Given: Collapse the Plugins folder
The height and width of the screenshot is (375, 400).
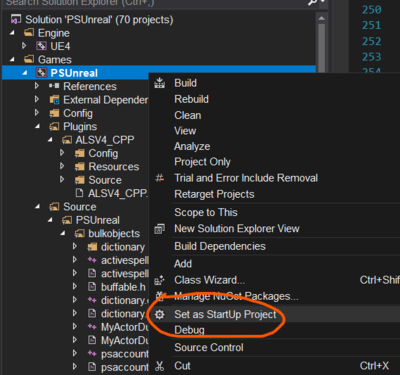Looking at the screenshot, I should pyautogui.click(x=38, y=126).
